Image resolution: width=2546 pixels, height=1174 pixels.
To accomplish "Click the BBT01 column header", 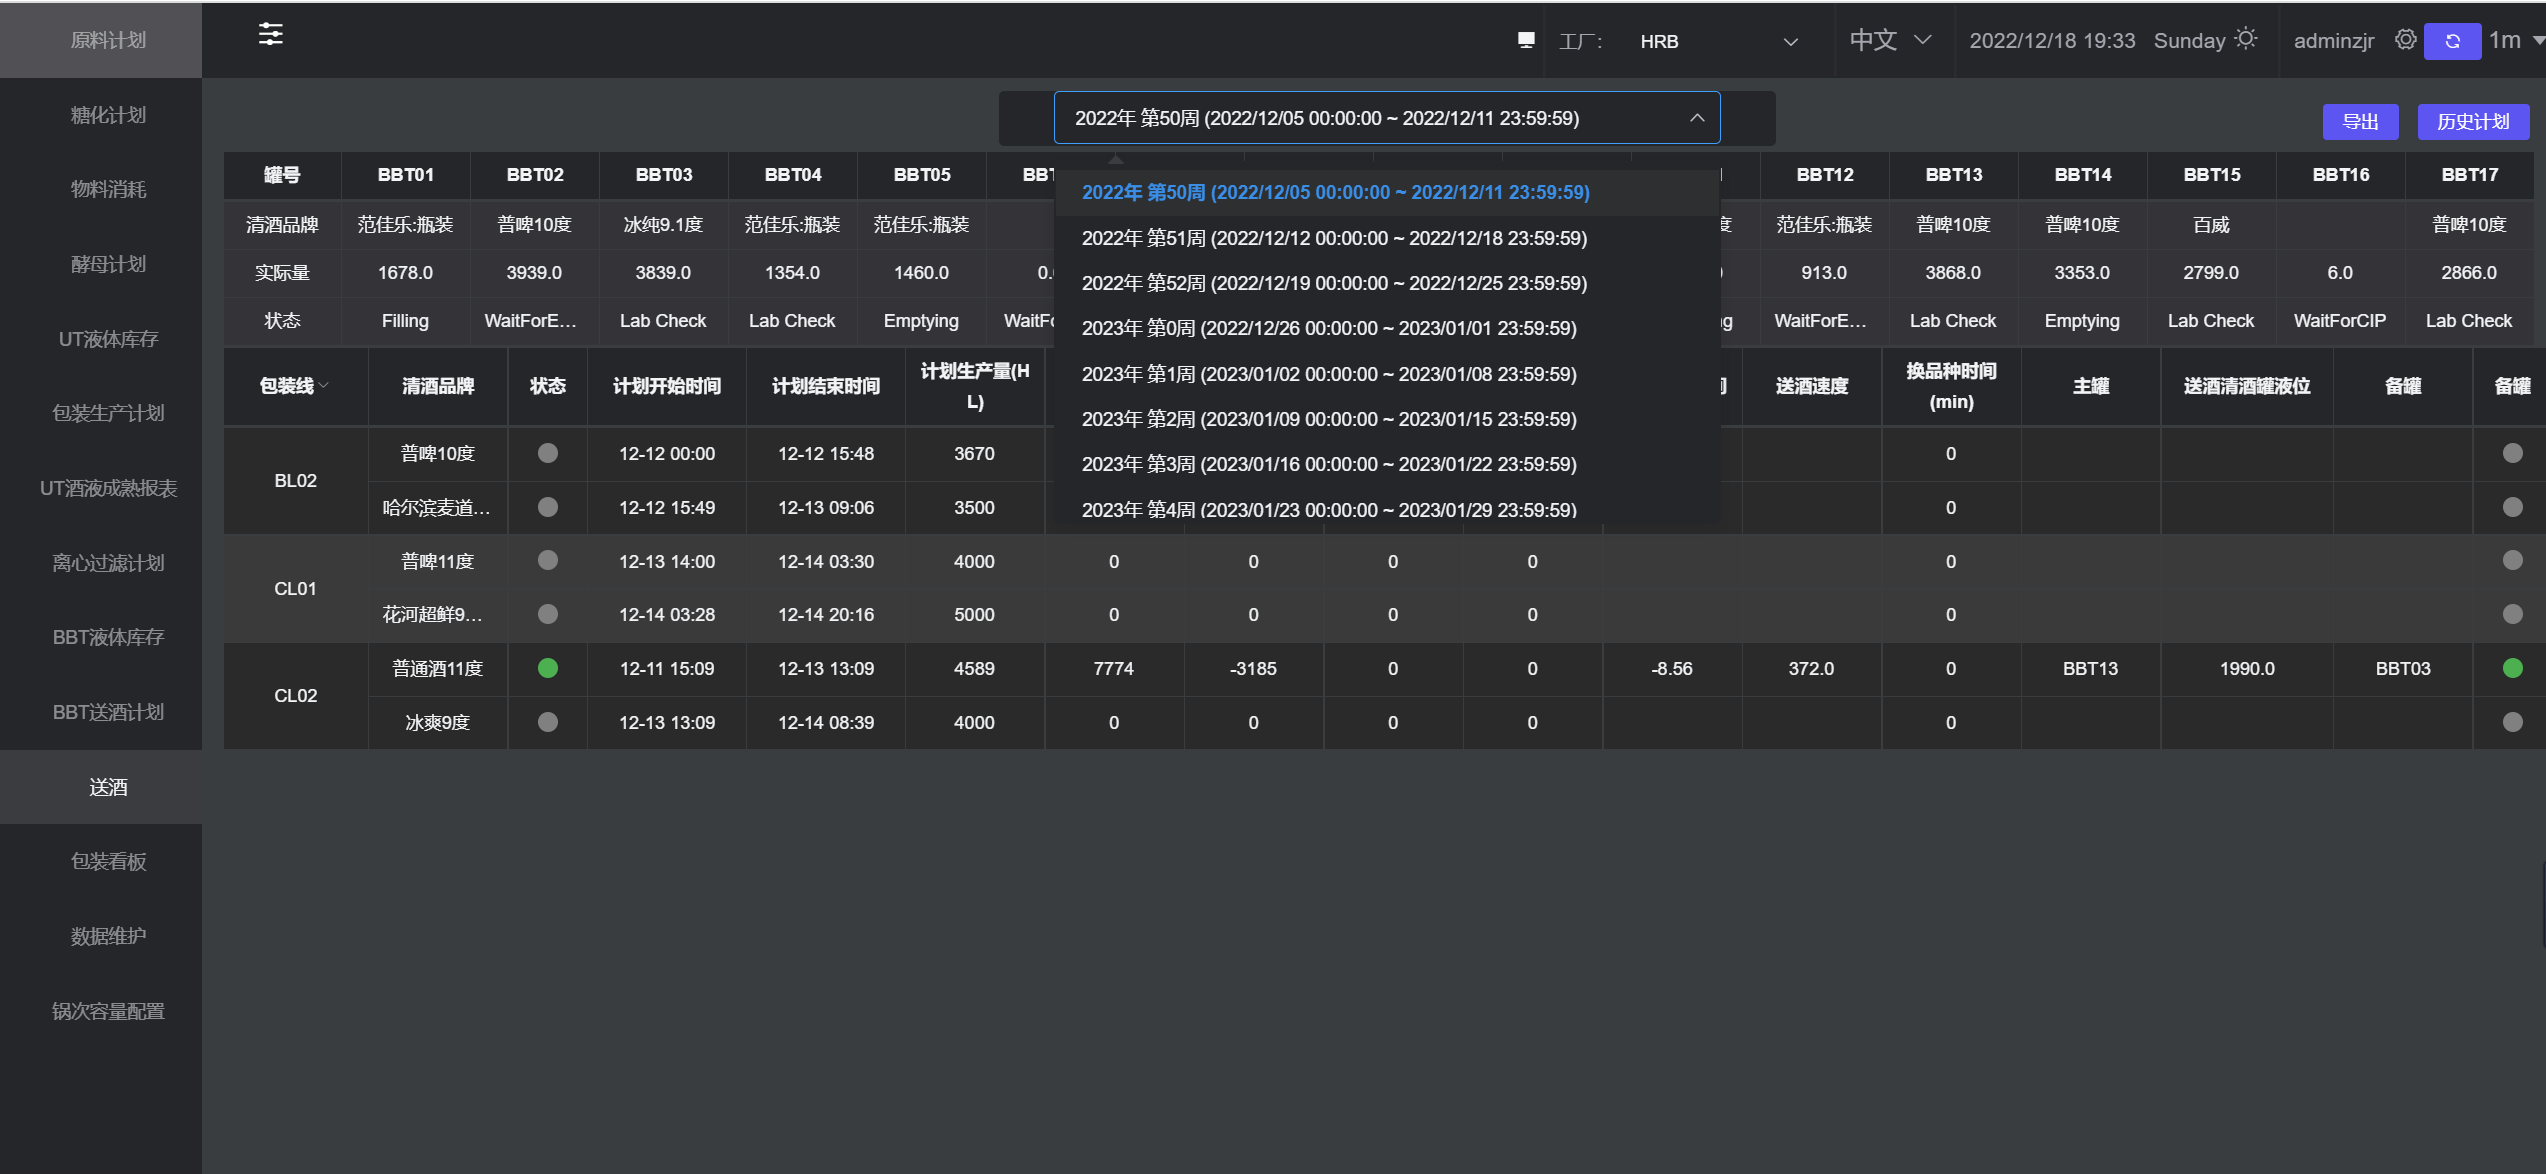I will click(405, 175).
